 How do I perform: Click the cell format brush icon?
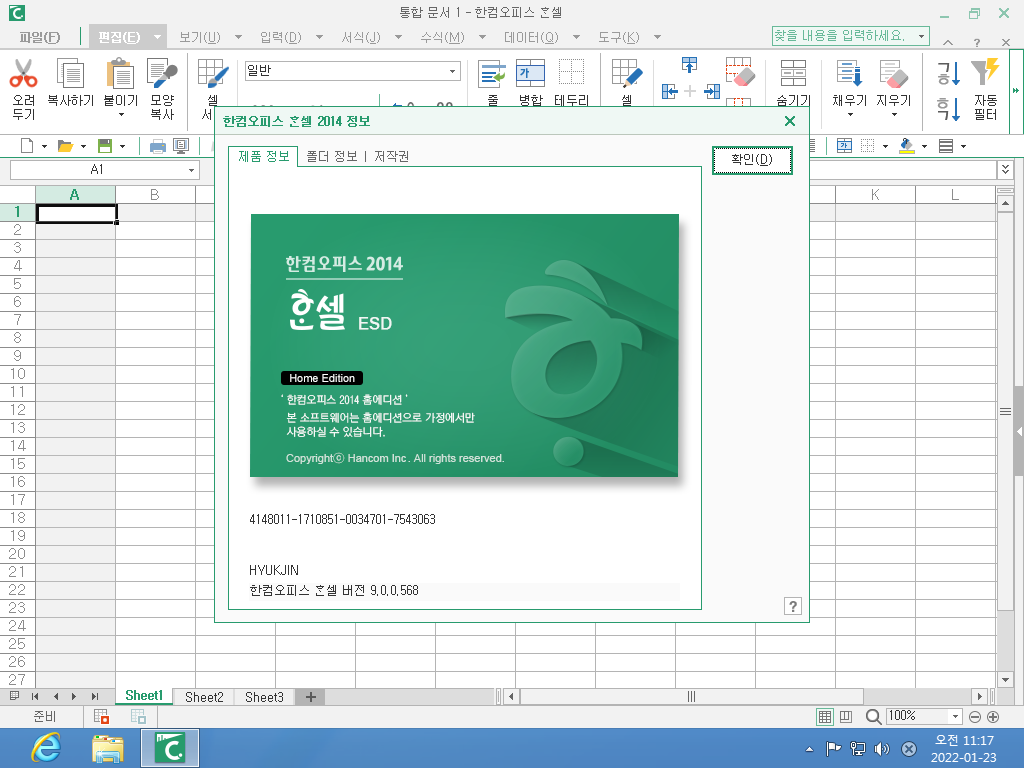[213, 73]
